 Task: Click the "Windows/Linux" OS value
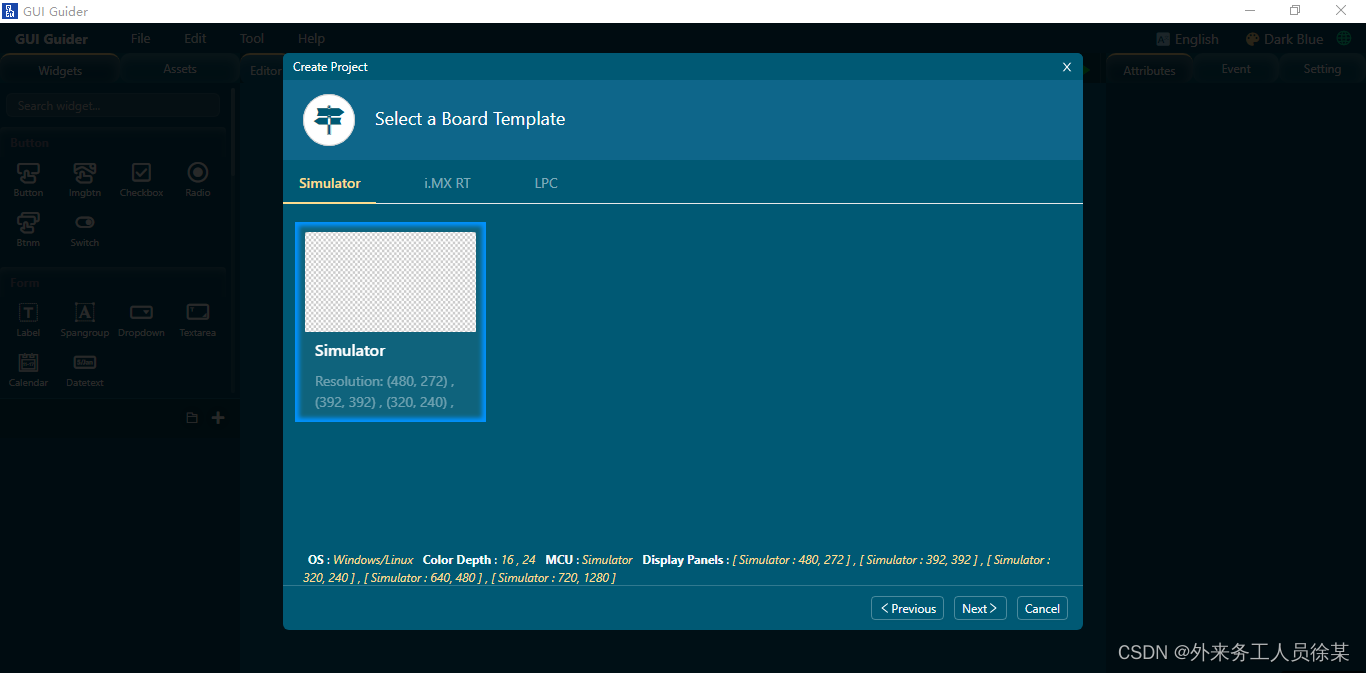[x=373, y=560]
